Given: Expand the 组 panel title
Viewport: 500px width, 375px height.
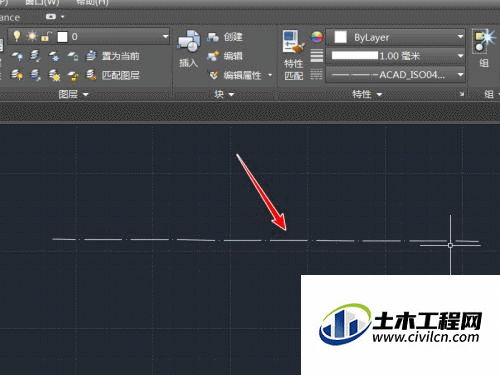Looking at the screenshot, I should pos(491,94).
